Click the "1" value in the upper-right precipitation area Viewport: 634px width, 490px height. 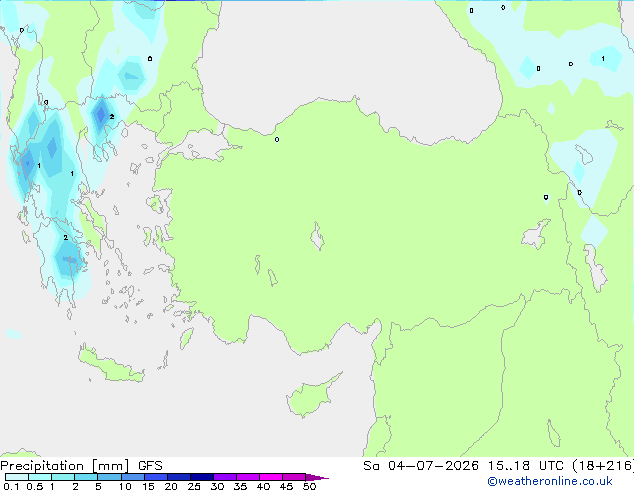pyautogui.click(x=603, y=59)
